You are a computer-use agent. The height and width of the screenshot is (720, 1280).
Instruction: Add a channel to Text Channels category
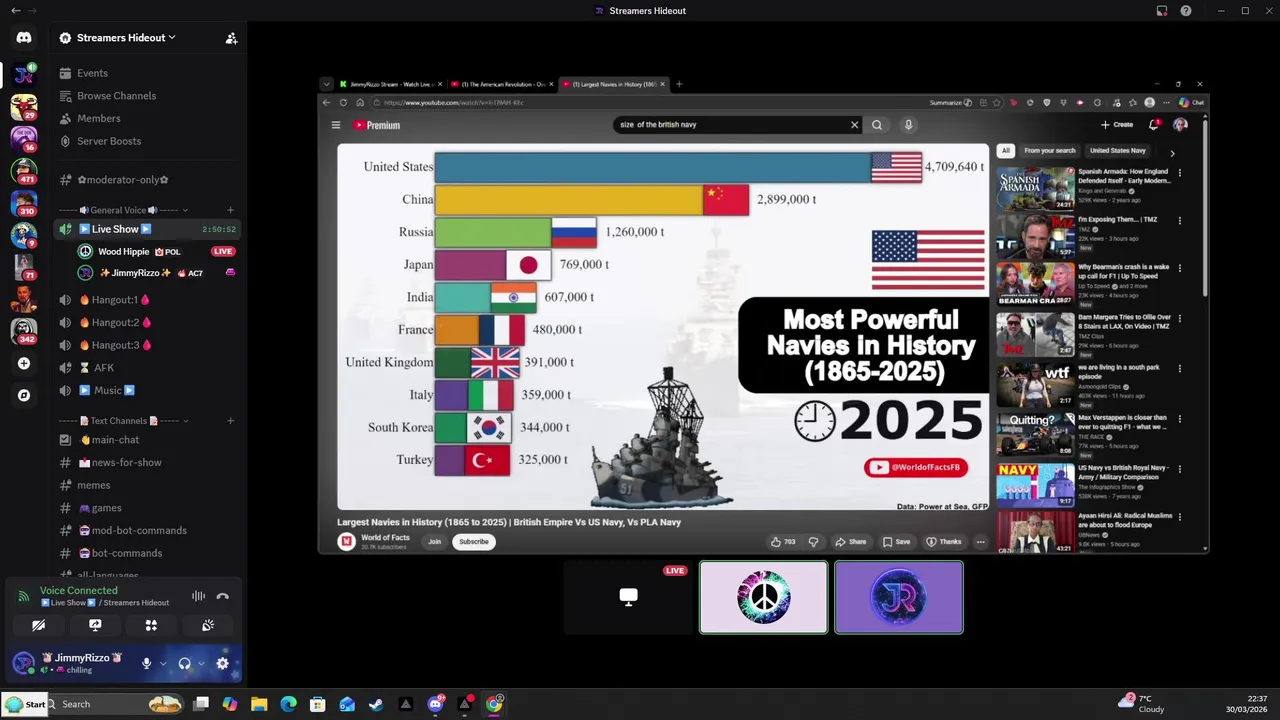[230, 421]
